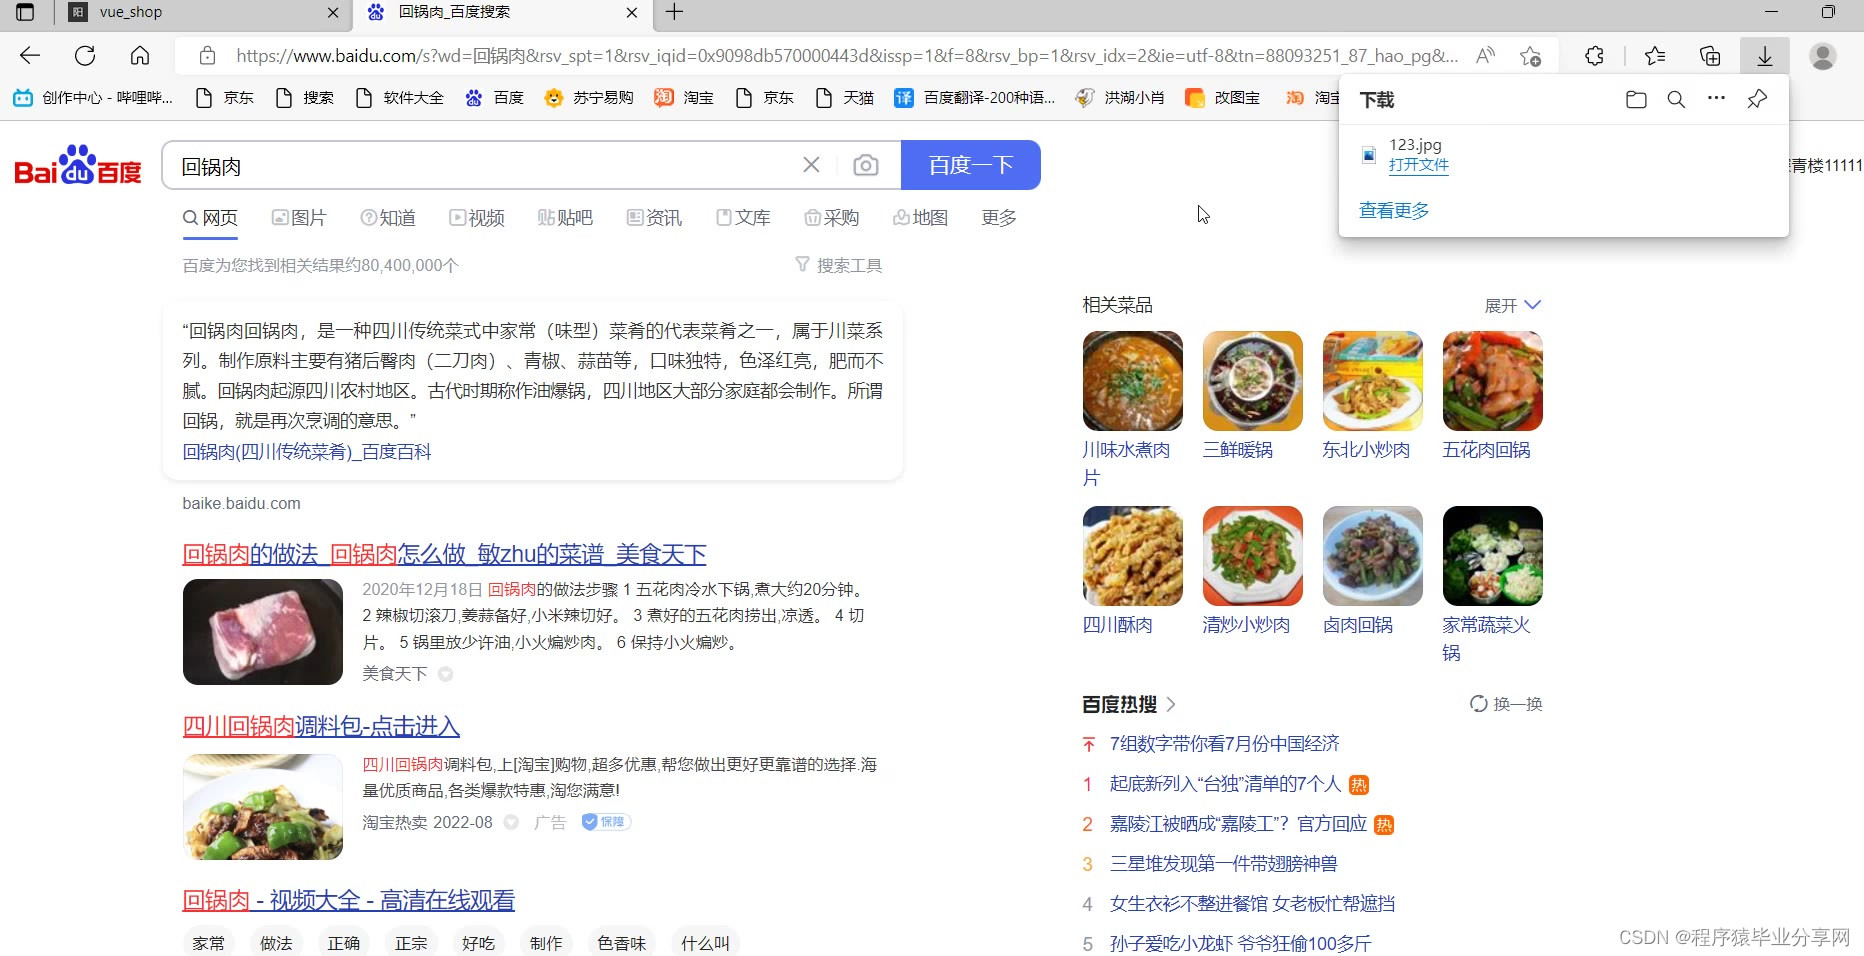Image resolution: width=1864 pixels, height=956 pixels.
Task: Select the 家常 video filter chip
Action: tap(209, 943)
